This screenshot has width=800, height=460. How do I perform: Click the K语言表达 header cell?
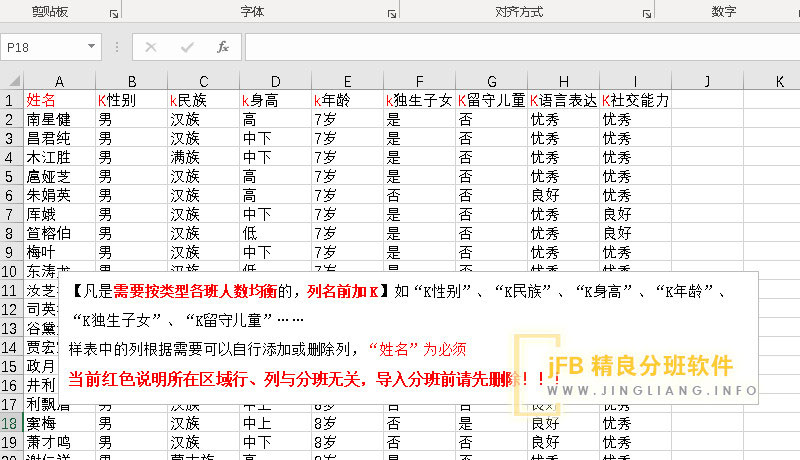[x=563, y=100]
